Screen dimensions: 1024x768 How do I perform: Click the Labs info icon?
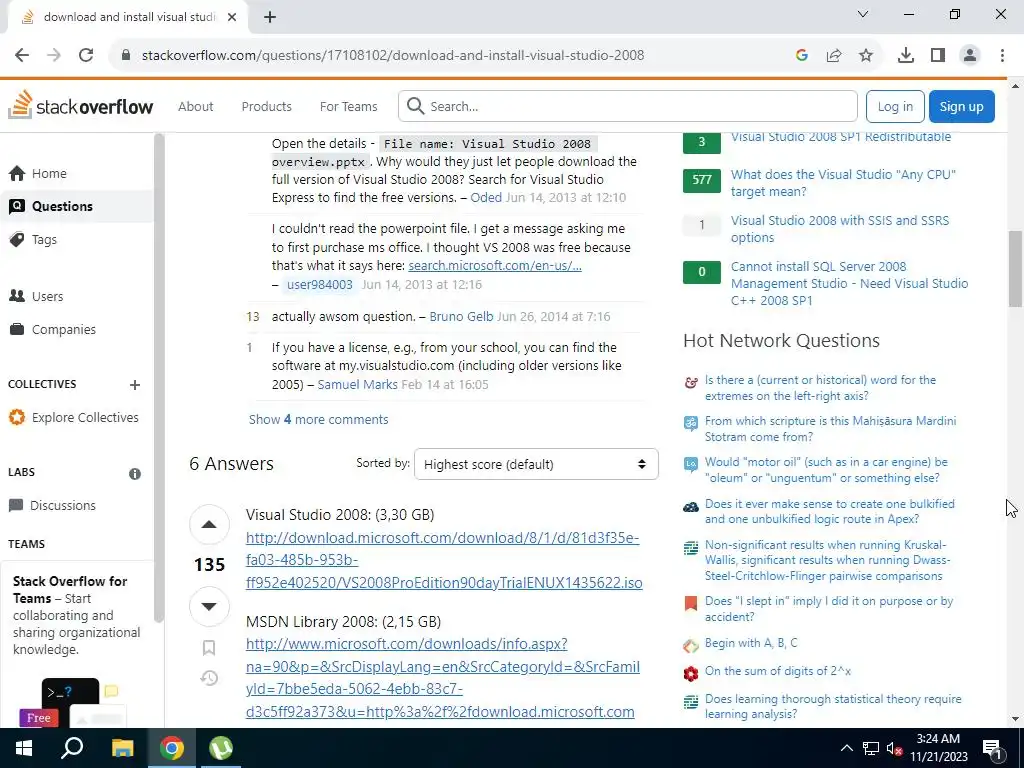tap(135, 473)
